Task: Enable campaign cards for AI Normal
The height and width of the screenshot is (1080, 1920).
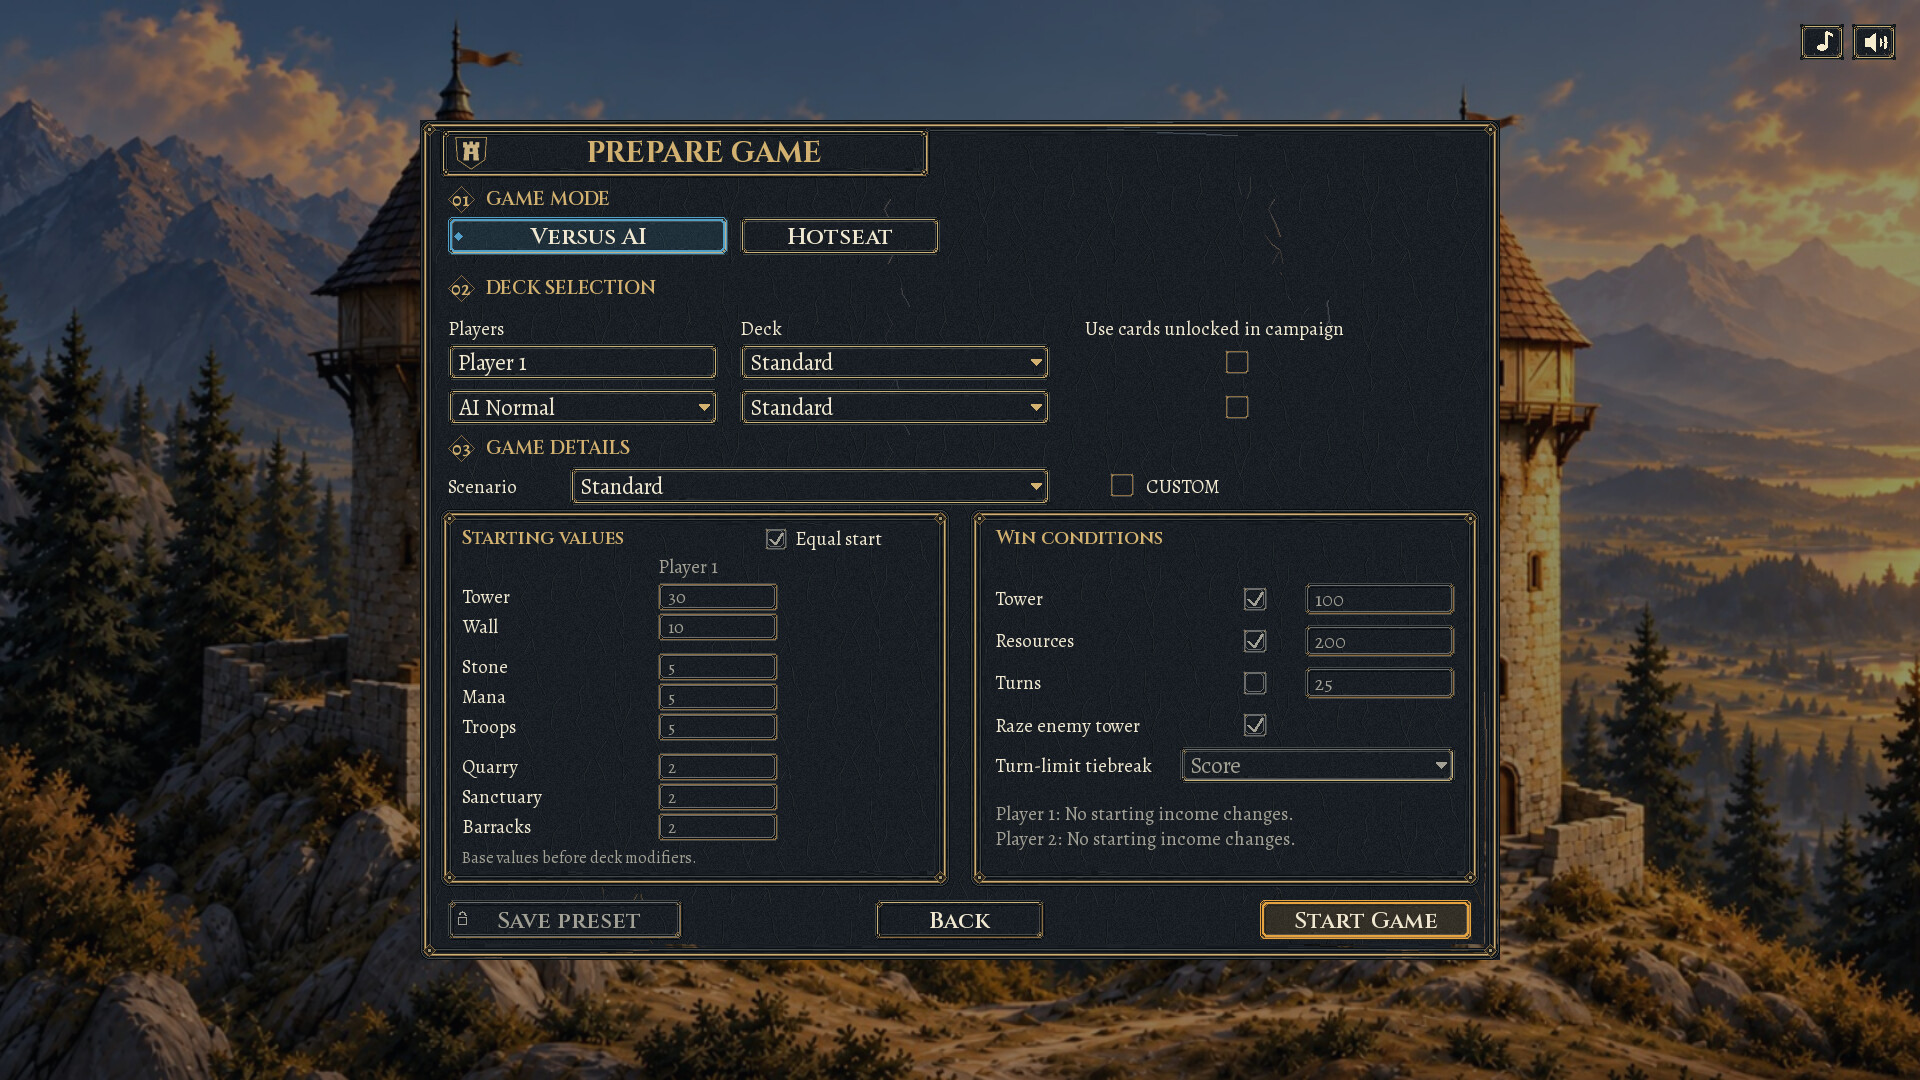Action: coord(1237,407)
